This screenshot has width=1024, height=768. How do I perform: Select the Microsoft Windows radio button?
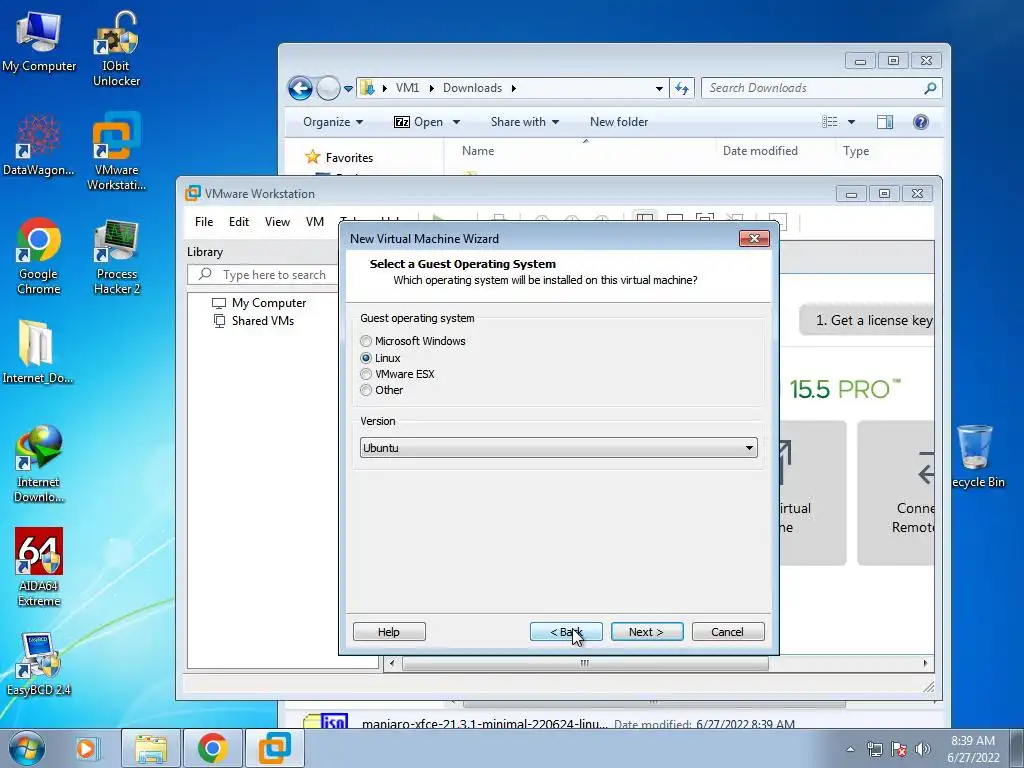[366, 341]
